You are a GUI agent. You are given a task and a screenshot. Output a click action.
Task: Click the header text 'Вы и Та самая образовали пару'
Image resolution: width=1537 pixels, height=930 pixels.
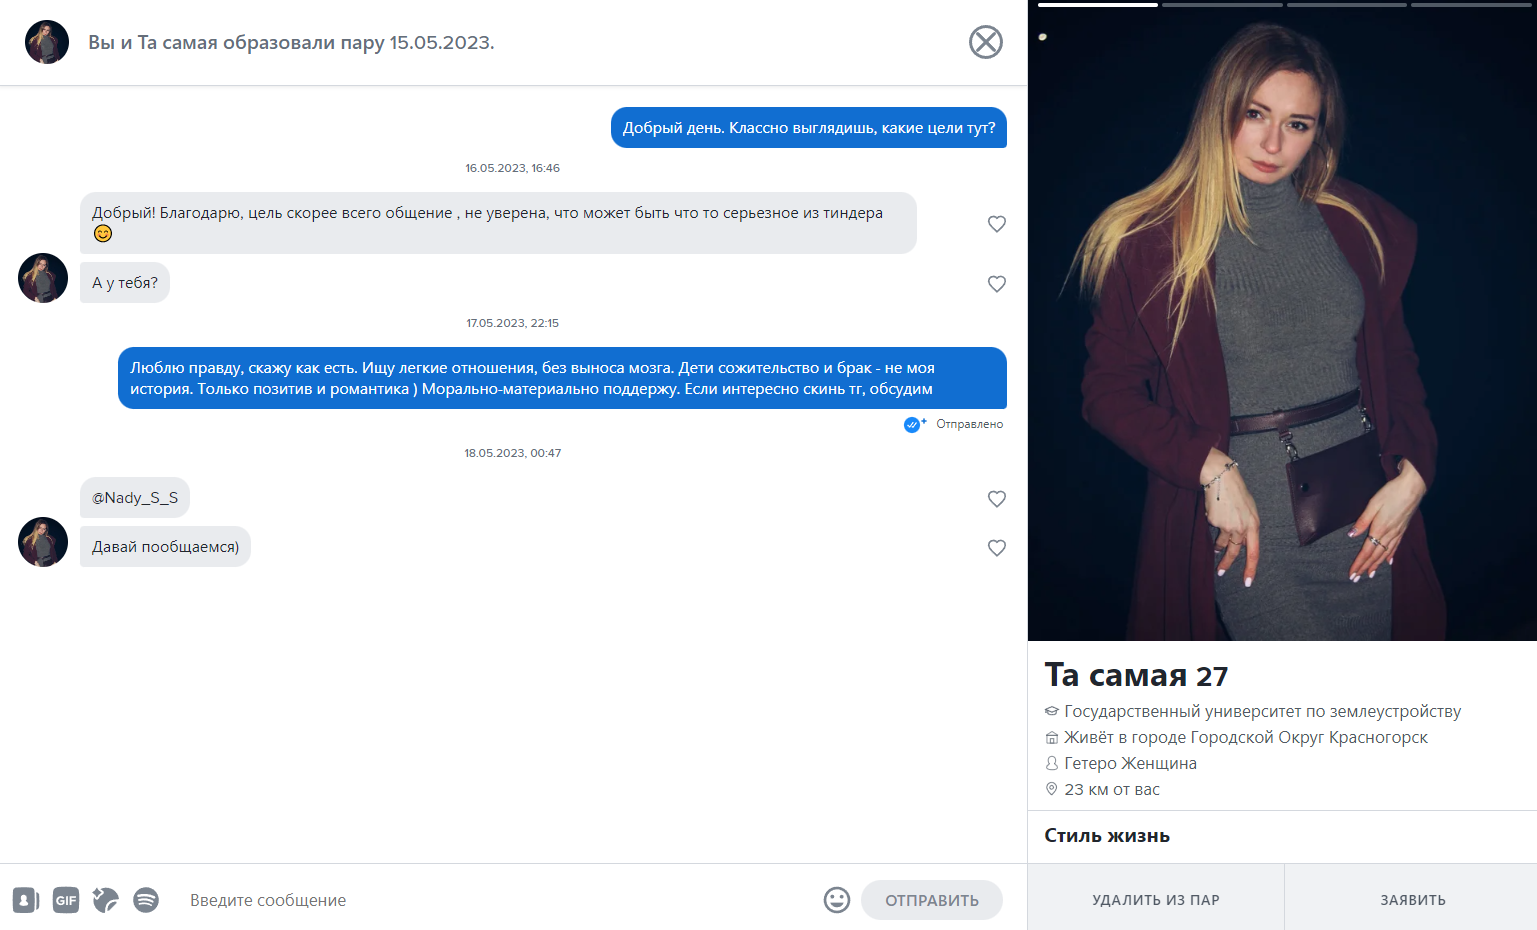tap(291, 42)
